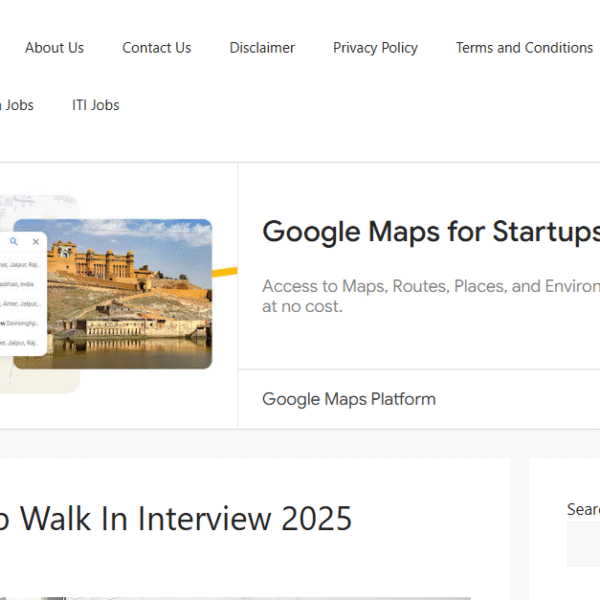The width and height of the screenshot is (600, 600).
Task: Click the ad description about Maps, Routes, Places
Action: (x=431, y=296)
